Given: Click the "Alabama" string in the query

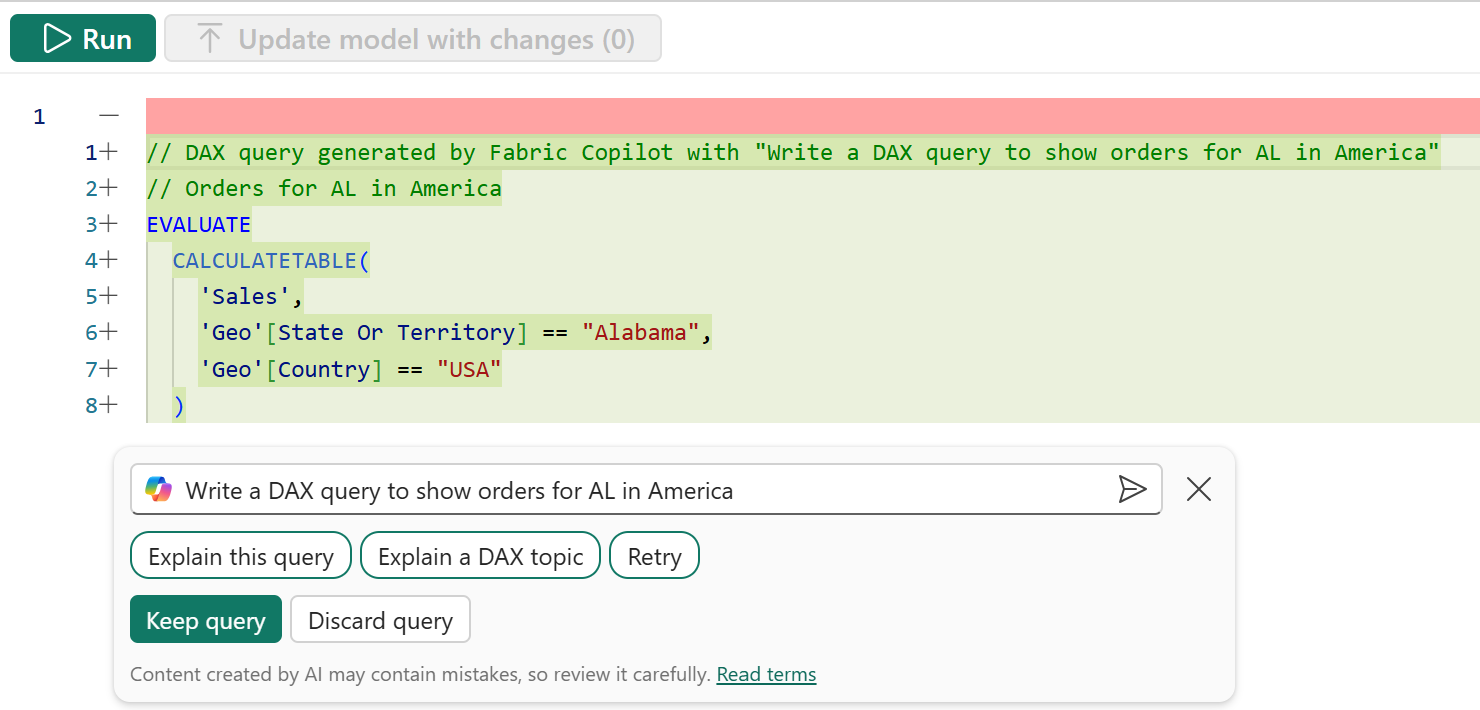Looking at the screenshot, I should 640,333.
